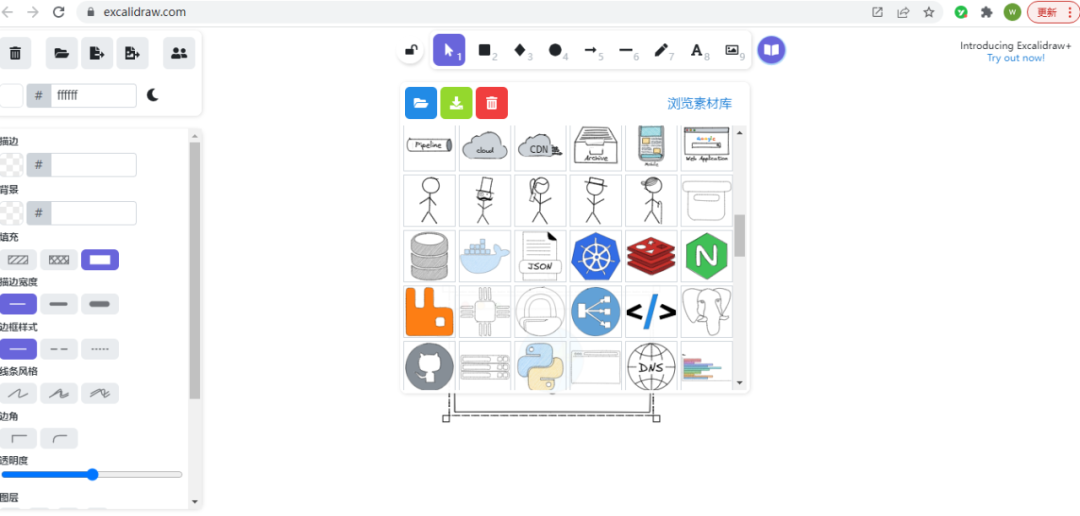The image size is (1080, 516).
Task: Pick the Archive drawer library item
Action: point(596,148)
